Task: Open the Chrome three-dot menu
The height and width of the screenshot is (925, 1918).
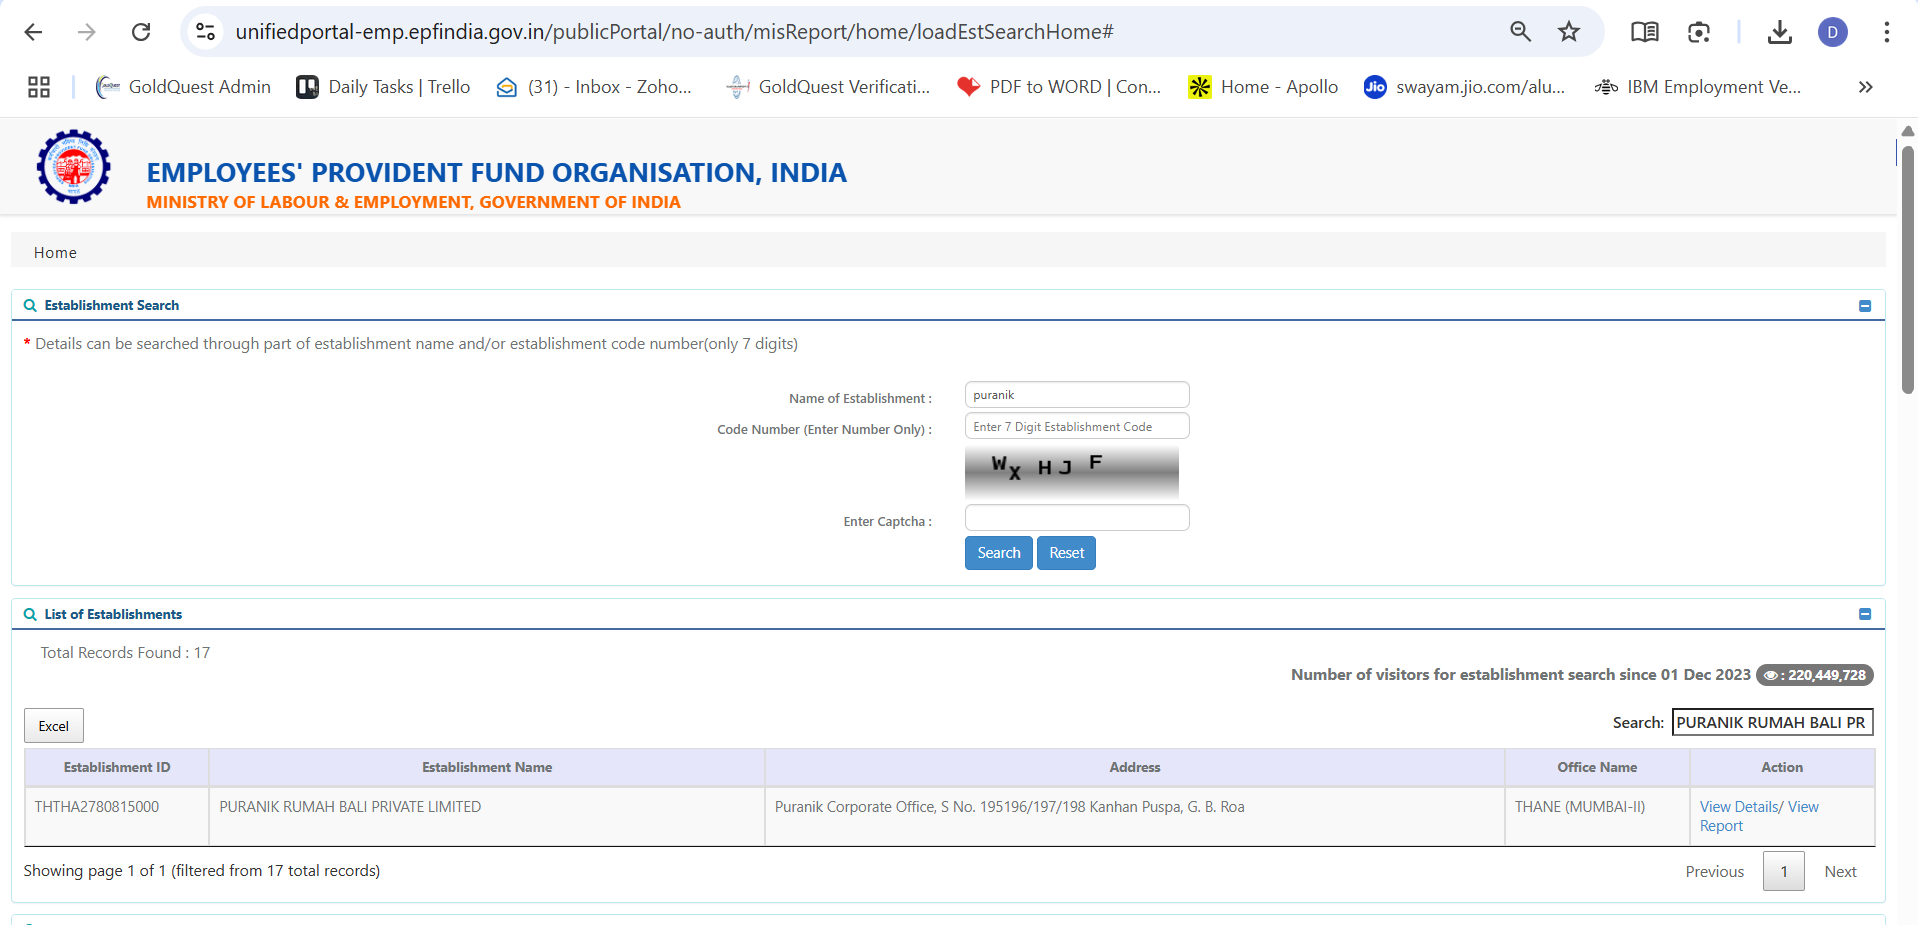Action: [x=1886, y=32]
